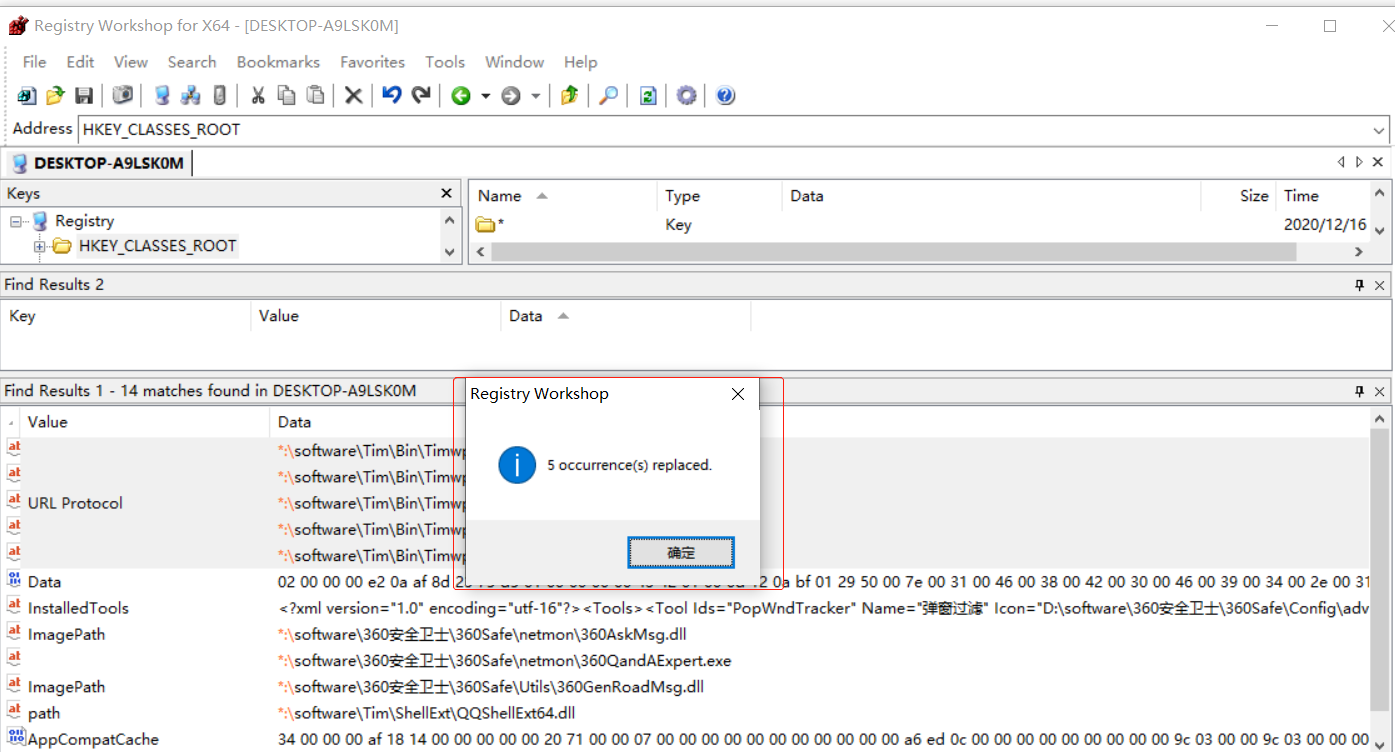1395x752 pixels.
Task: Click the up-one-level folder icon
Action: point(570,96)
